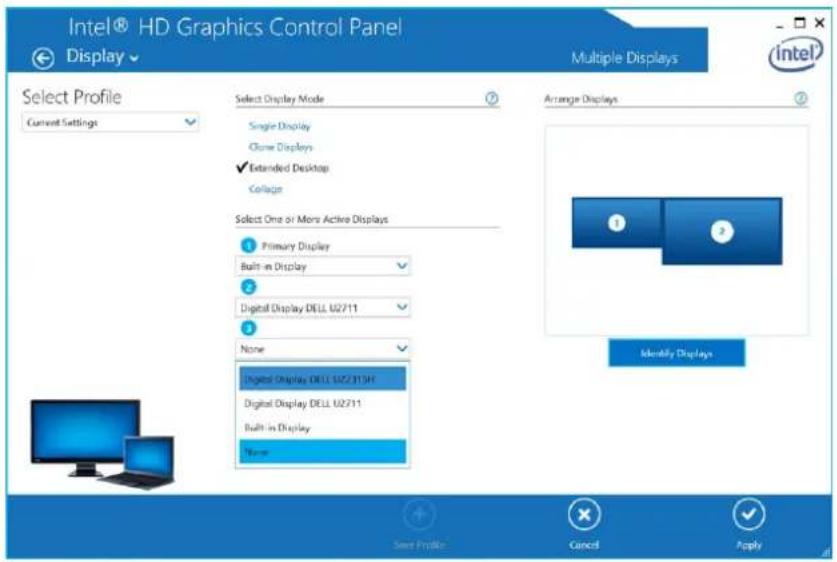The width and height of the screenshot is (837, 562).
Task: Click Multiple Displays header label
Action: point(625,58)
